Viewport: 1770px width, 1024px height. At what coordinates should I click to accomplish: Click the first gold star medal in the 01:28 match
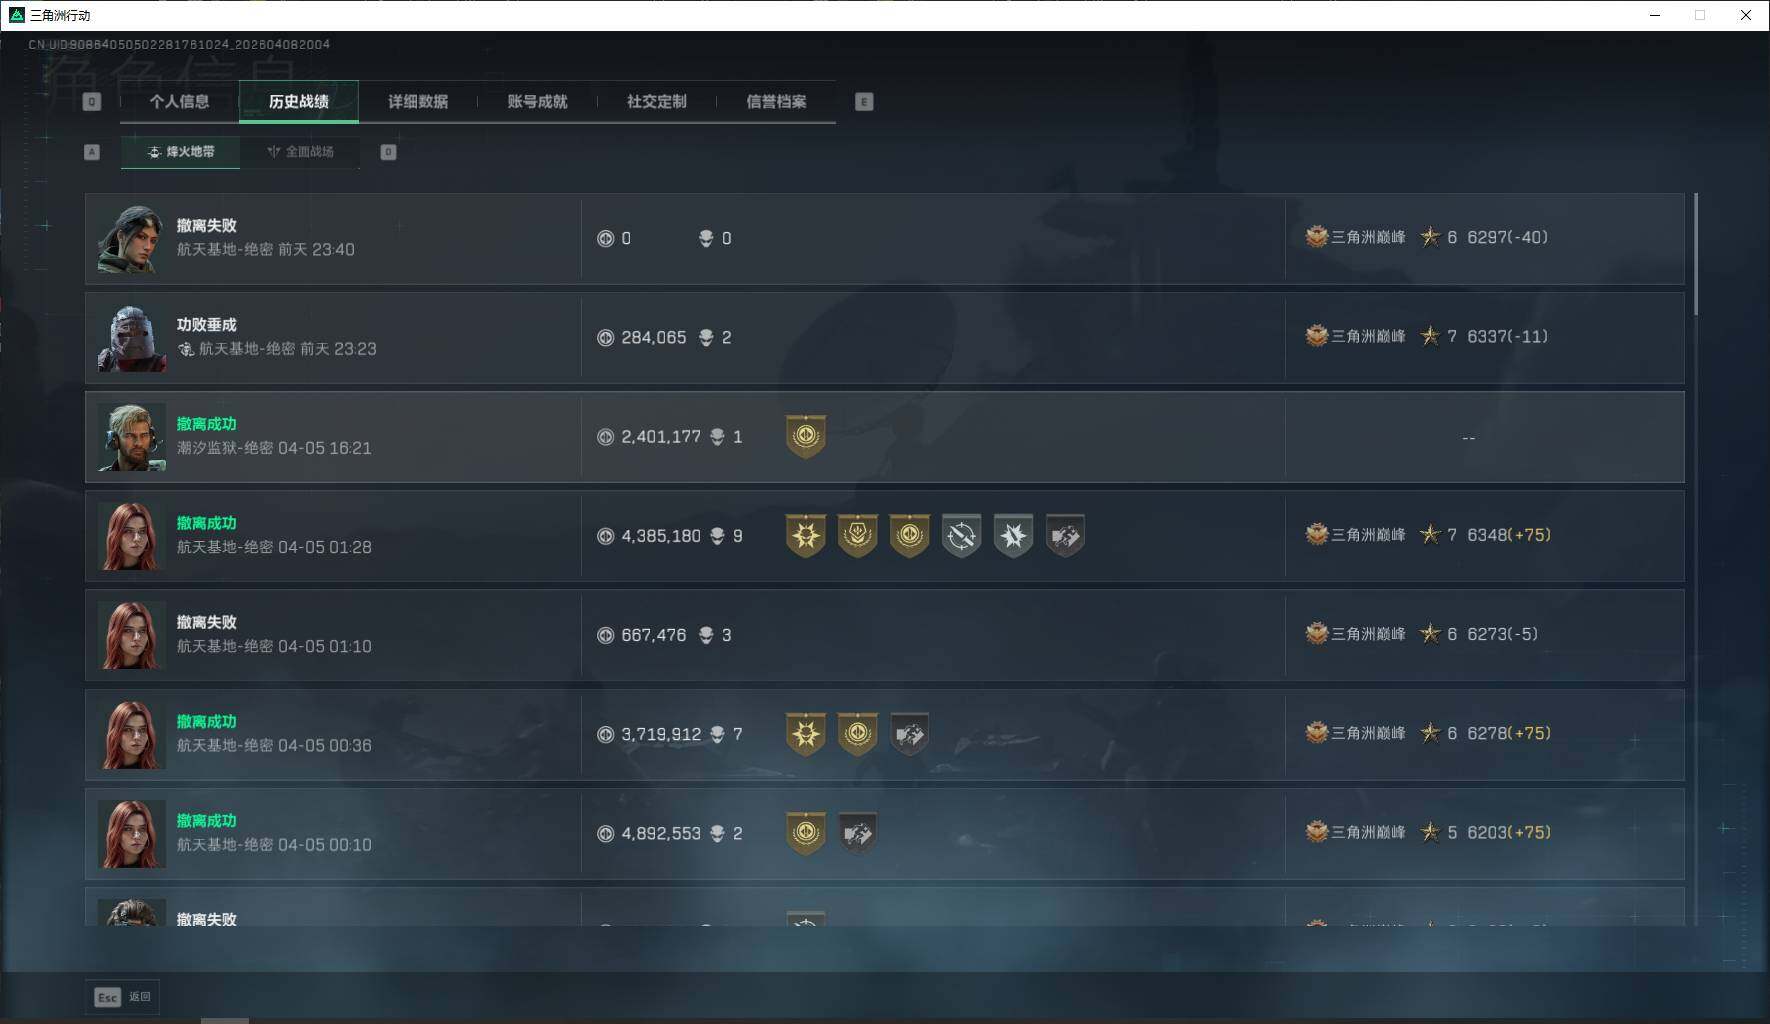[x=806, y=536]
